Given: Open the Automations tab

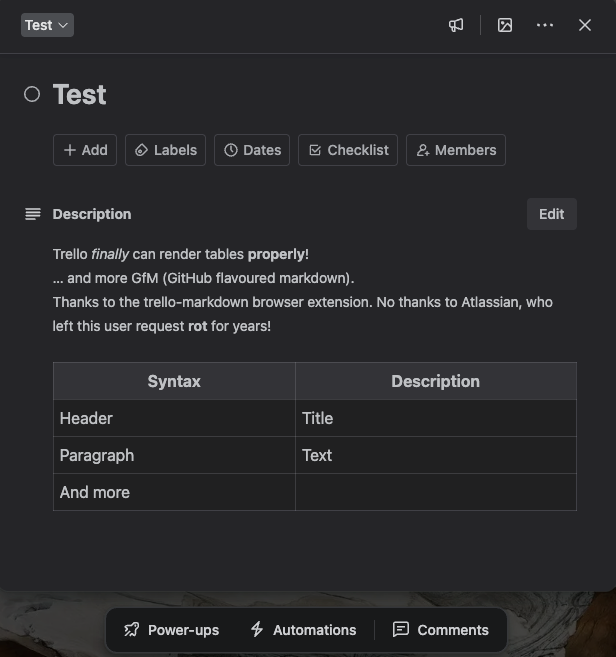Looking at the screenshot, I should 303,630.
